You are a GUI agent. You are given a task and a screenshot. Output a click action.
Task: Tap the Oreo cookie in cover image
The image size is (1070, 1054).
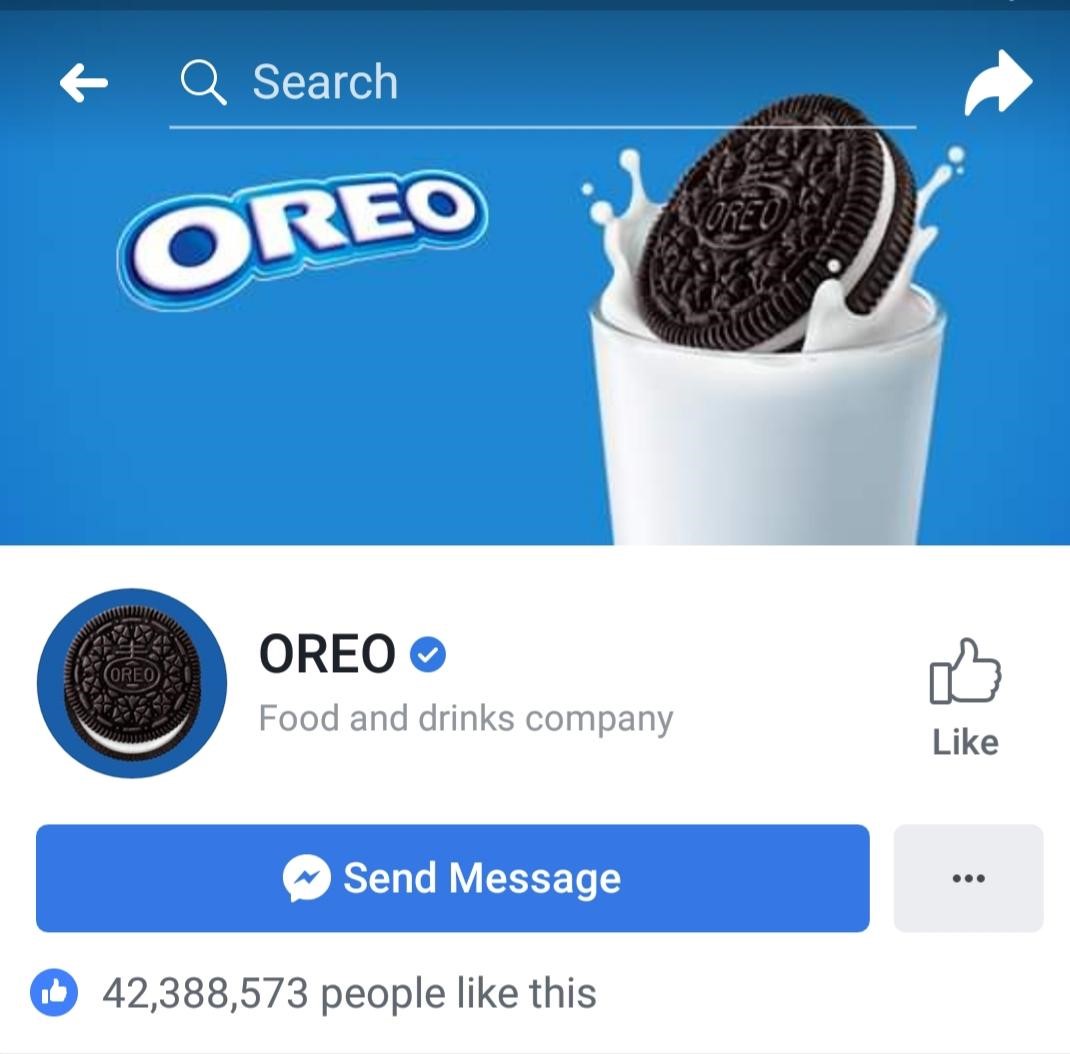click(777, 222)
